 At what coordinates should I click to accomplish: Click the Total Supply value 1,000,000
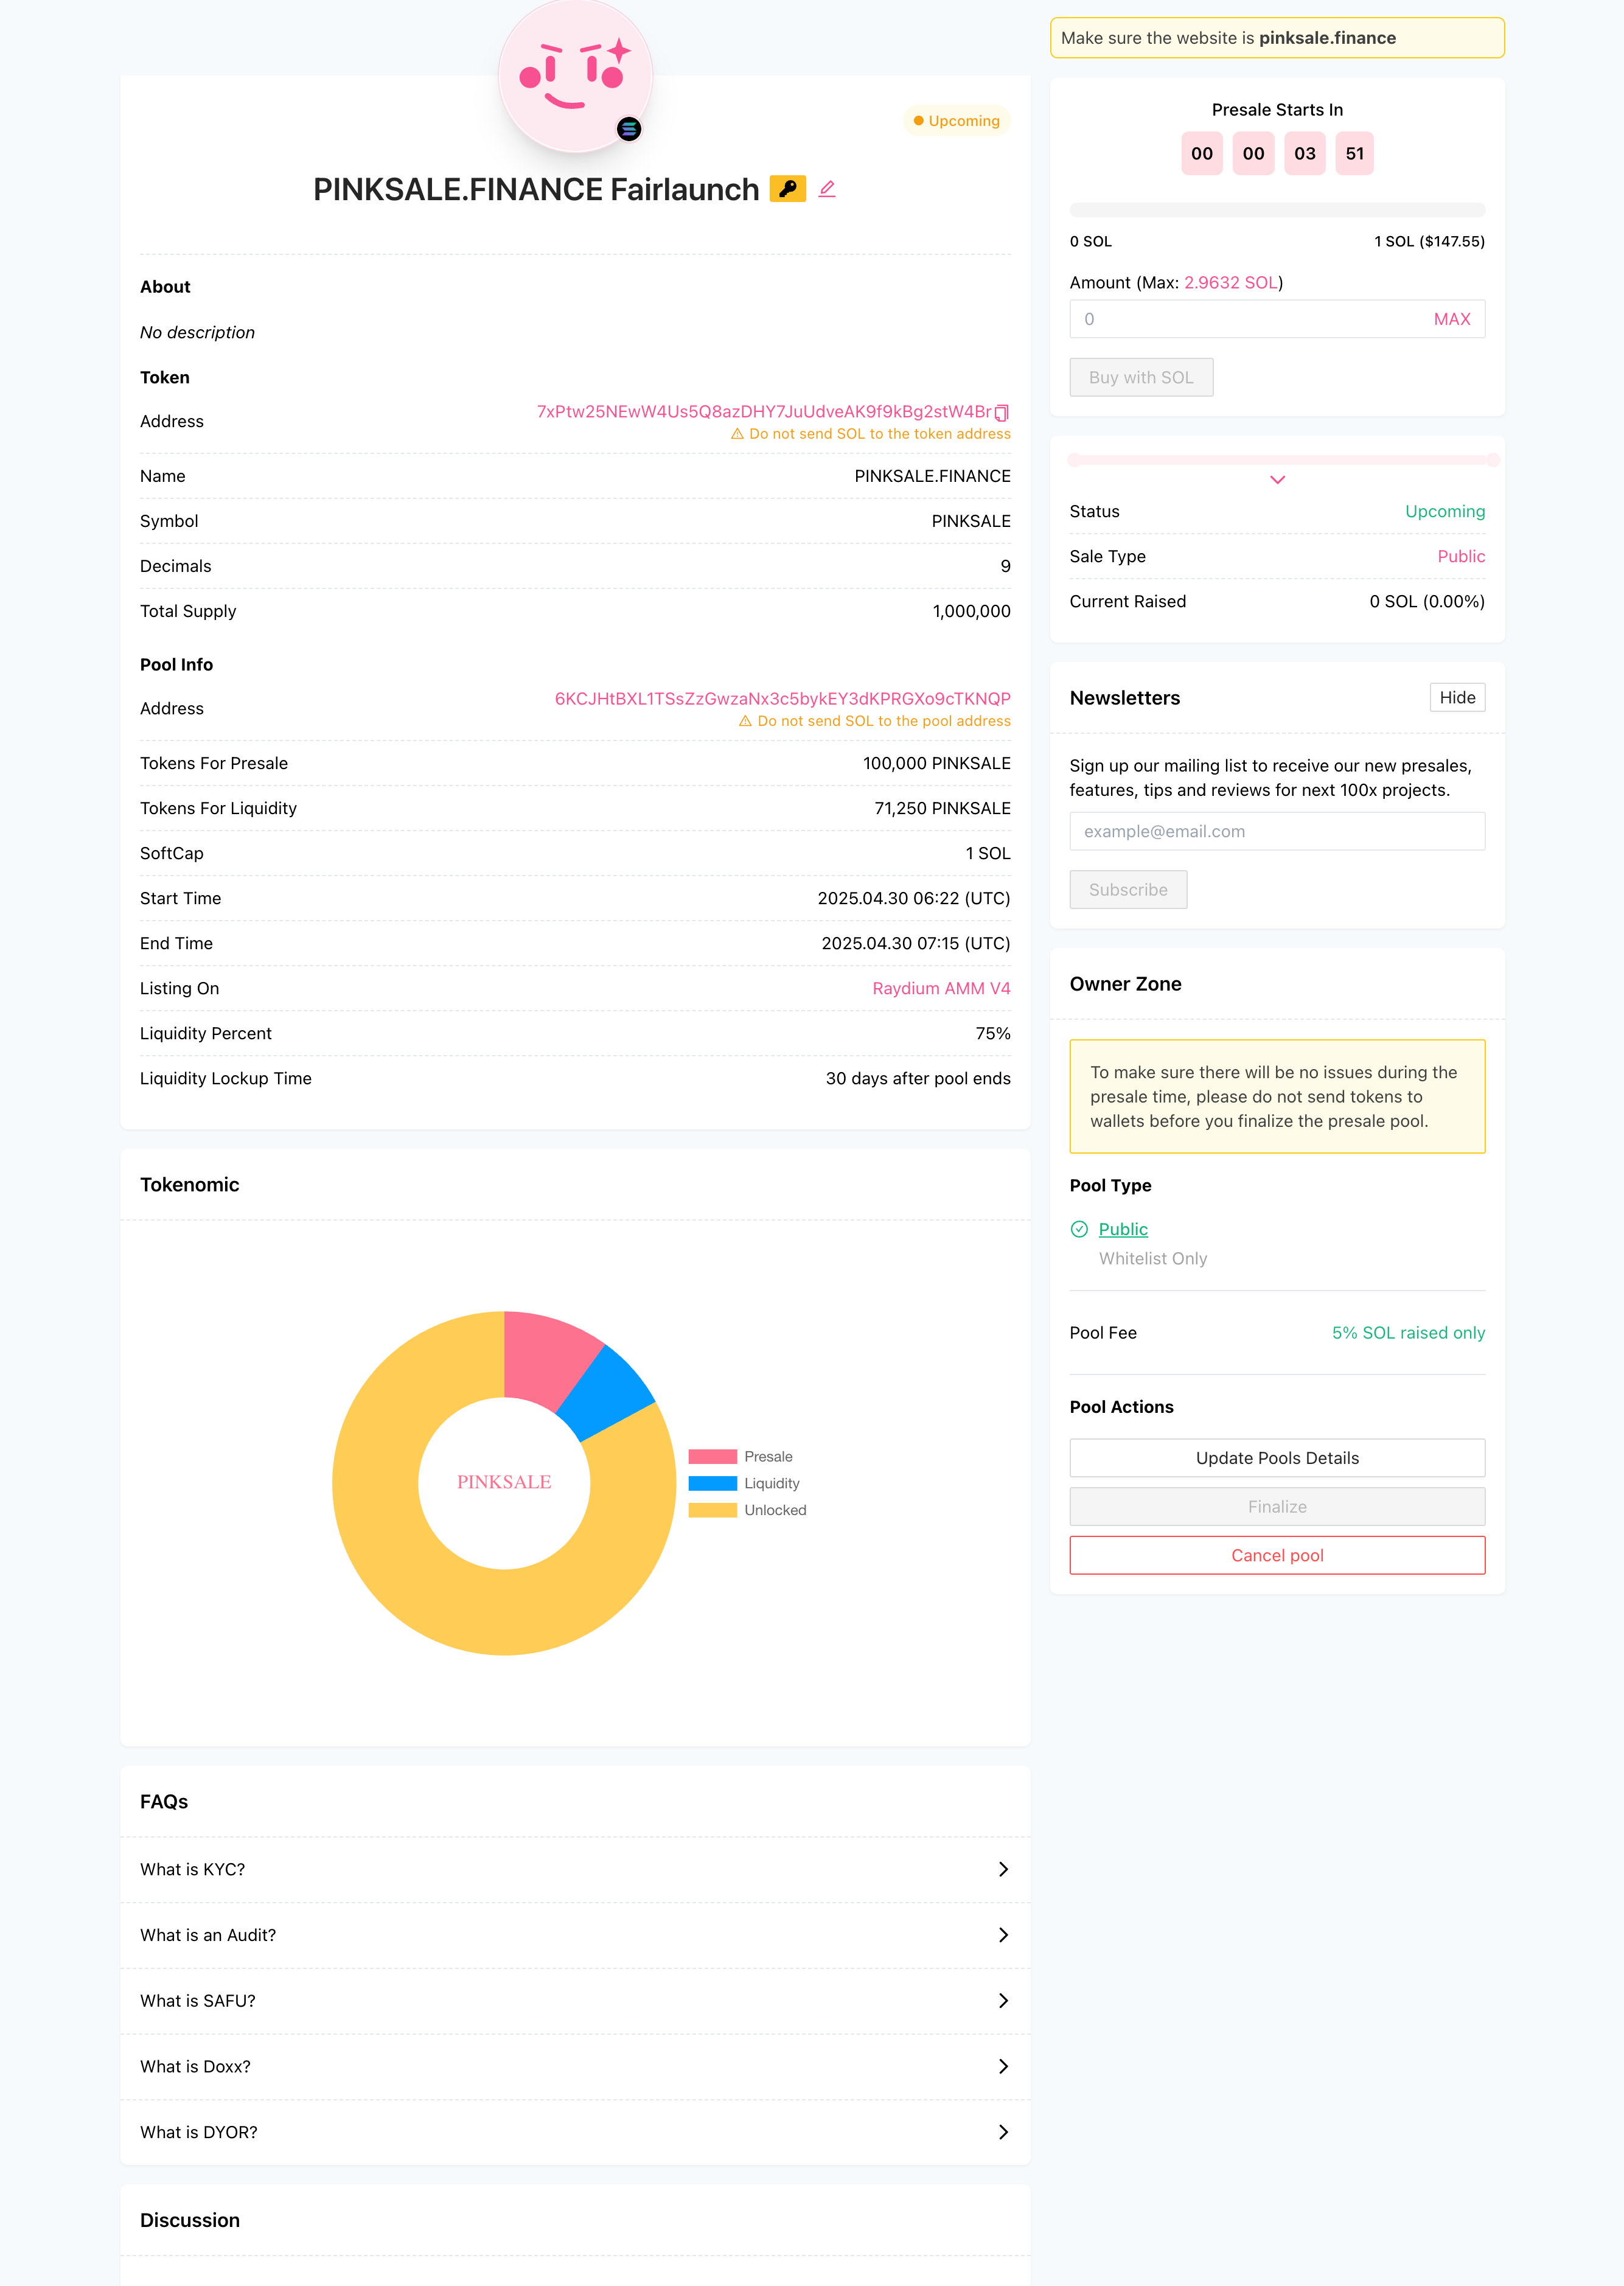(x=971, y=611)
